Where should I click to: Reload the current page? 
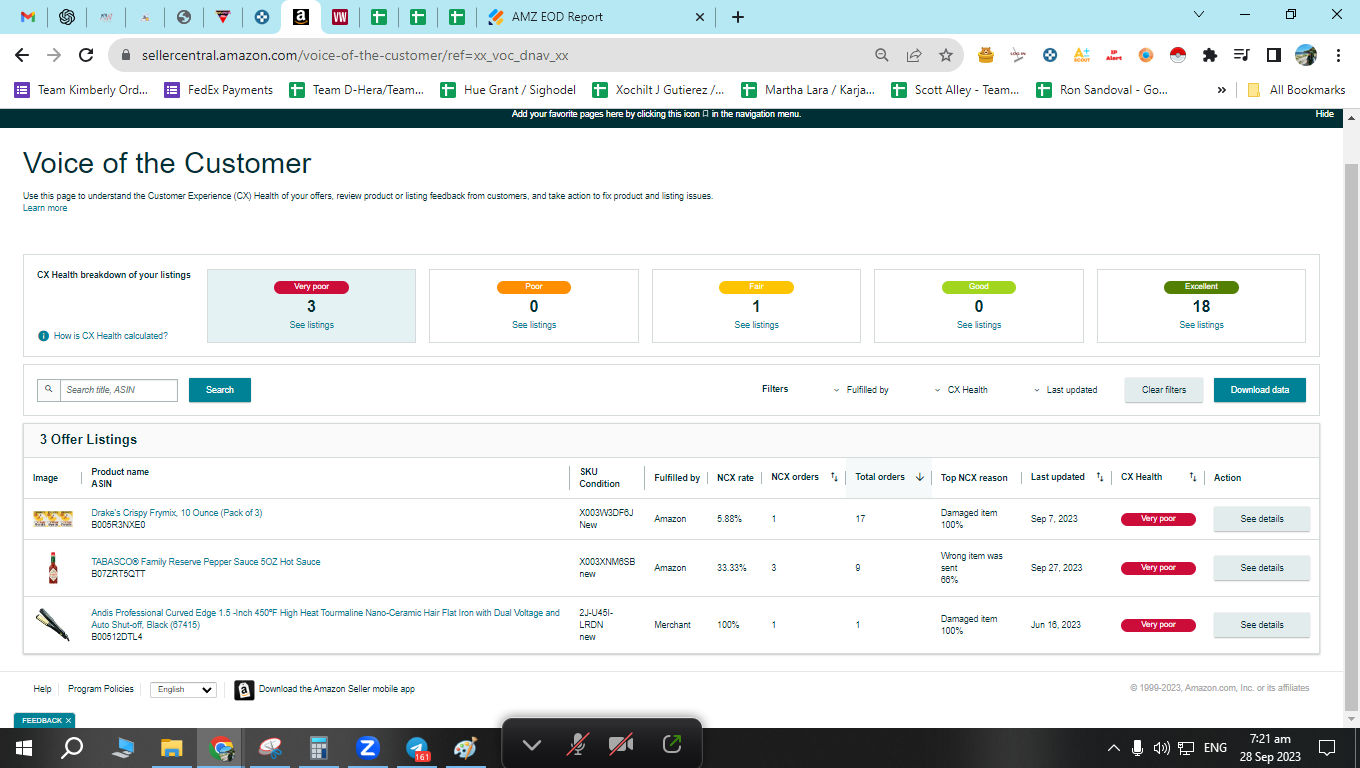click(86, 55)
